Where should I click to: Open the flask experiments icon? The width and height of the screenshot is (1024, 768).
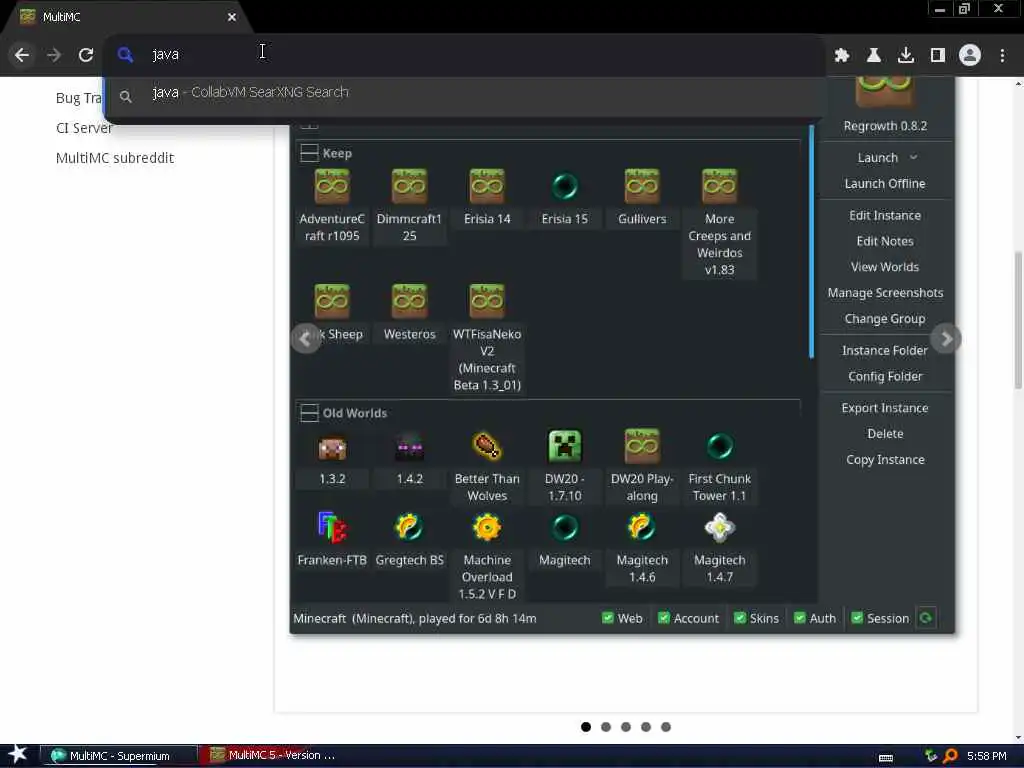click(874, 56)
